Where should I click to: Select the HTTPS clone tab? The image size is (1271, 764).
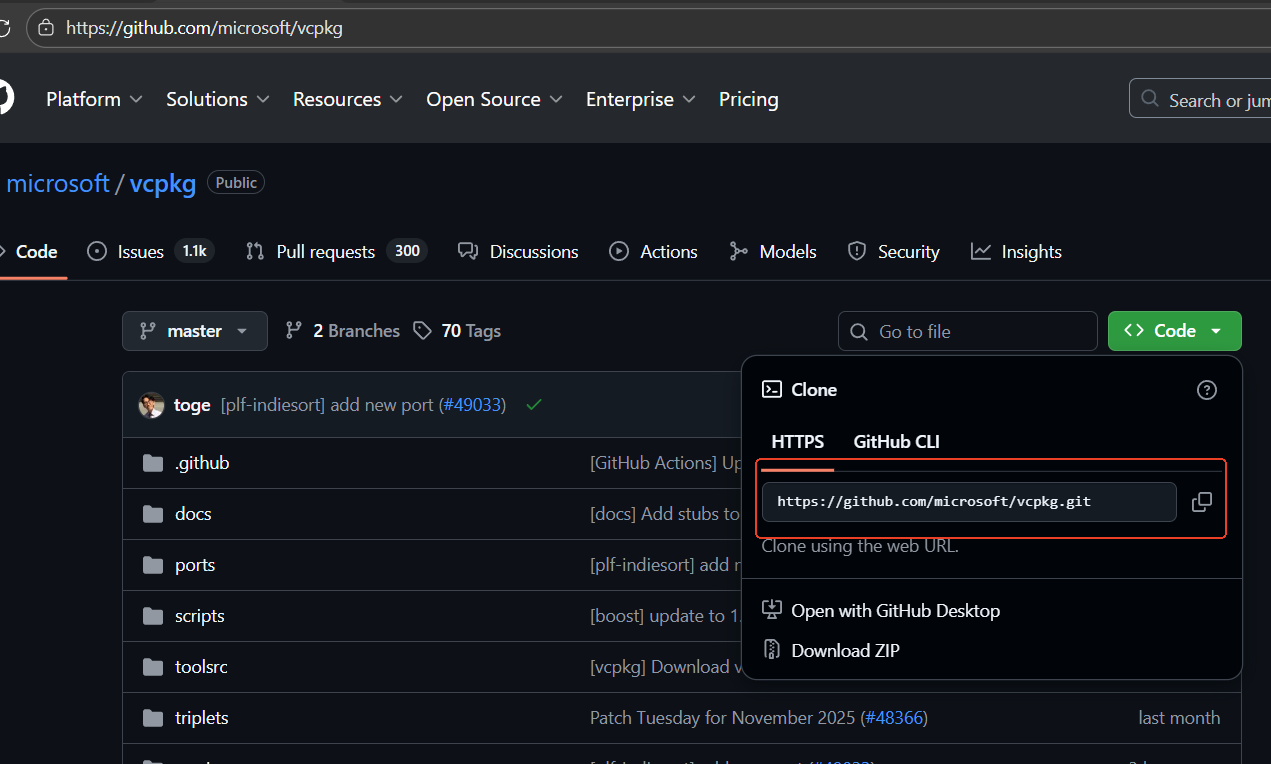coord(797,442)
